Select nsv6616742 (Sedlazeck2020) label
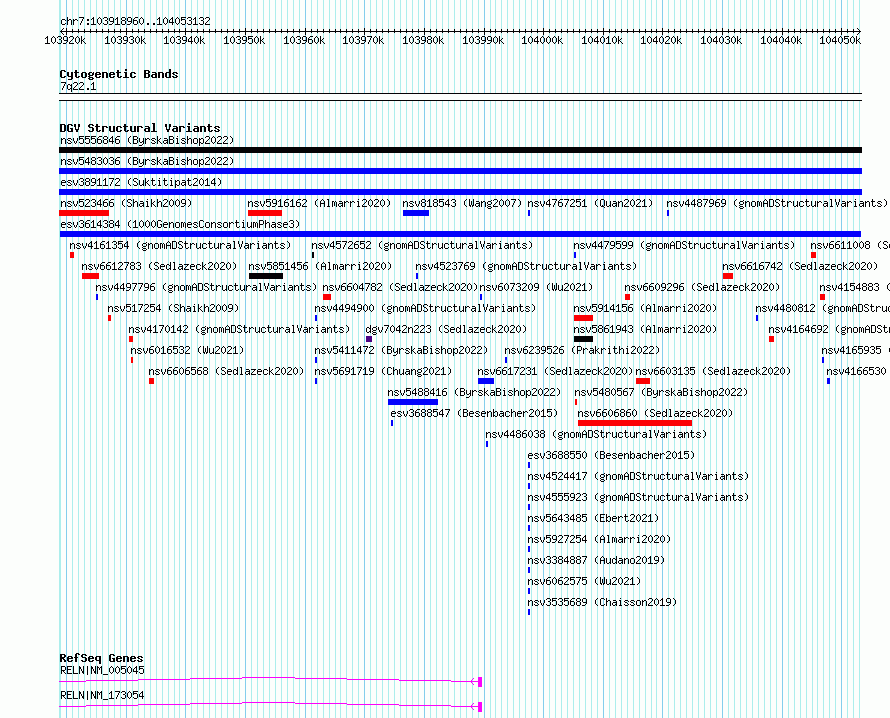Image resolution: width=890 pixels, height=718 pixels. click(800, 266)
